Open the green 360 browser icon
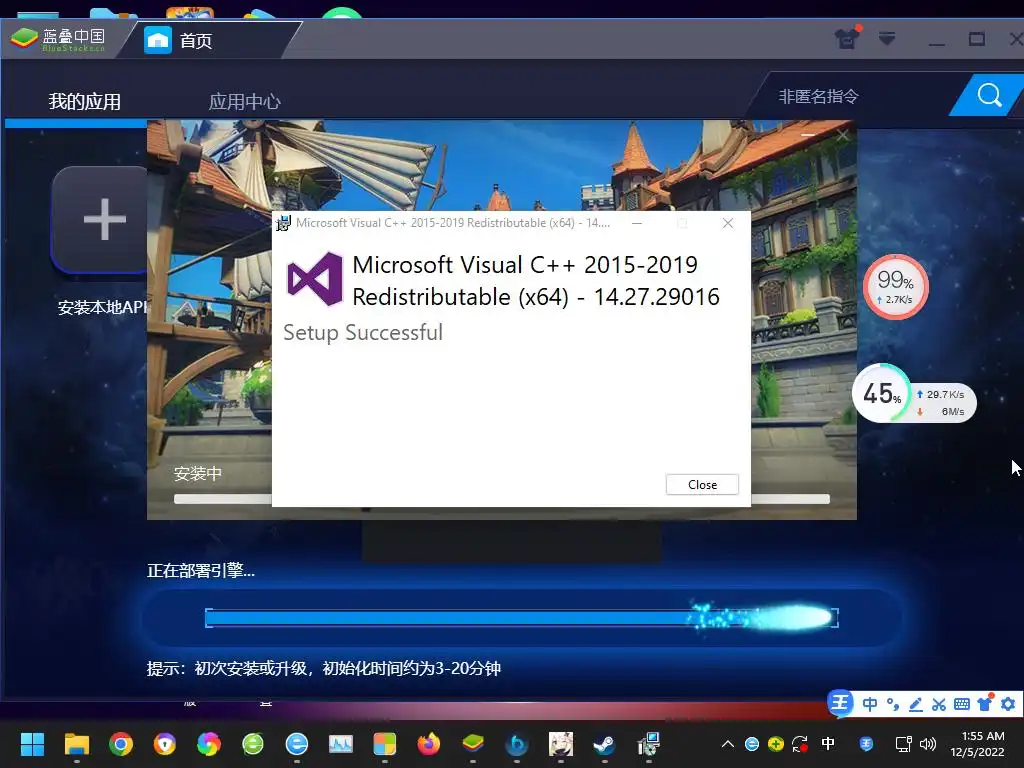1024x768 pixels. click(x=253, y=744)
